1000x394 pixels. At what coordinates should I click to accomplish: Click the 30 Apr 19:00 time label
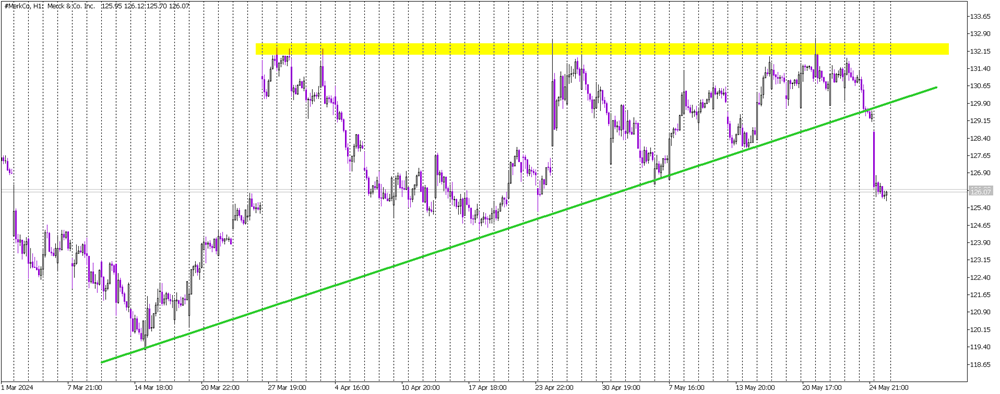point(620,387)
